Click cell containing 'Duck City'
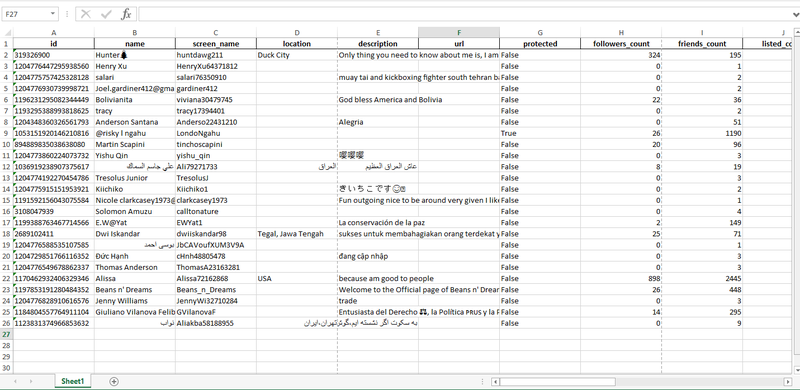Image resolution: width=800 pixels, height=390 pixels. 297,55
